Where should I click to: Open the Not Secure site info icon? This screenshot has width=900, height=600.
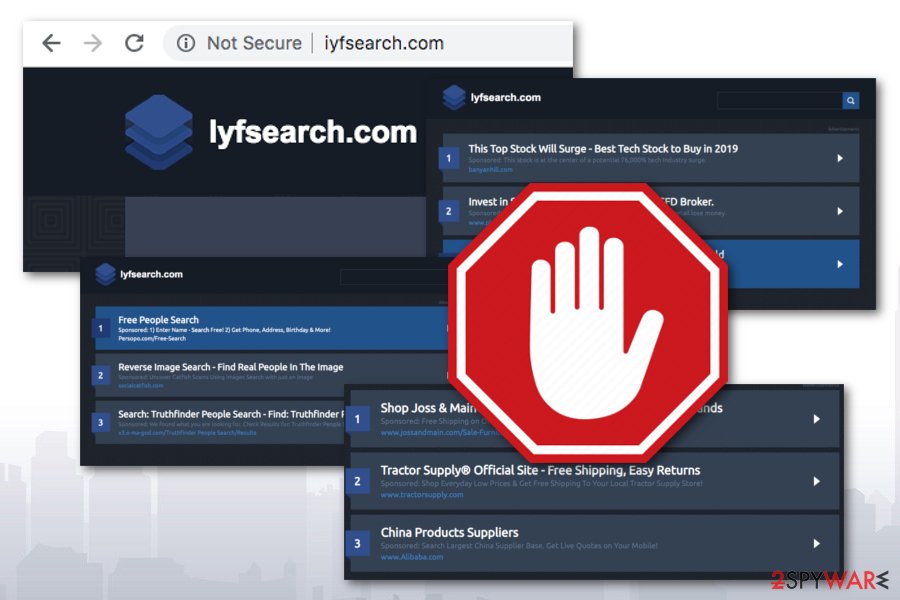click(x=185, y=43)
